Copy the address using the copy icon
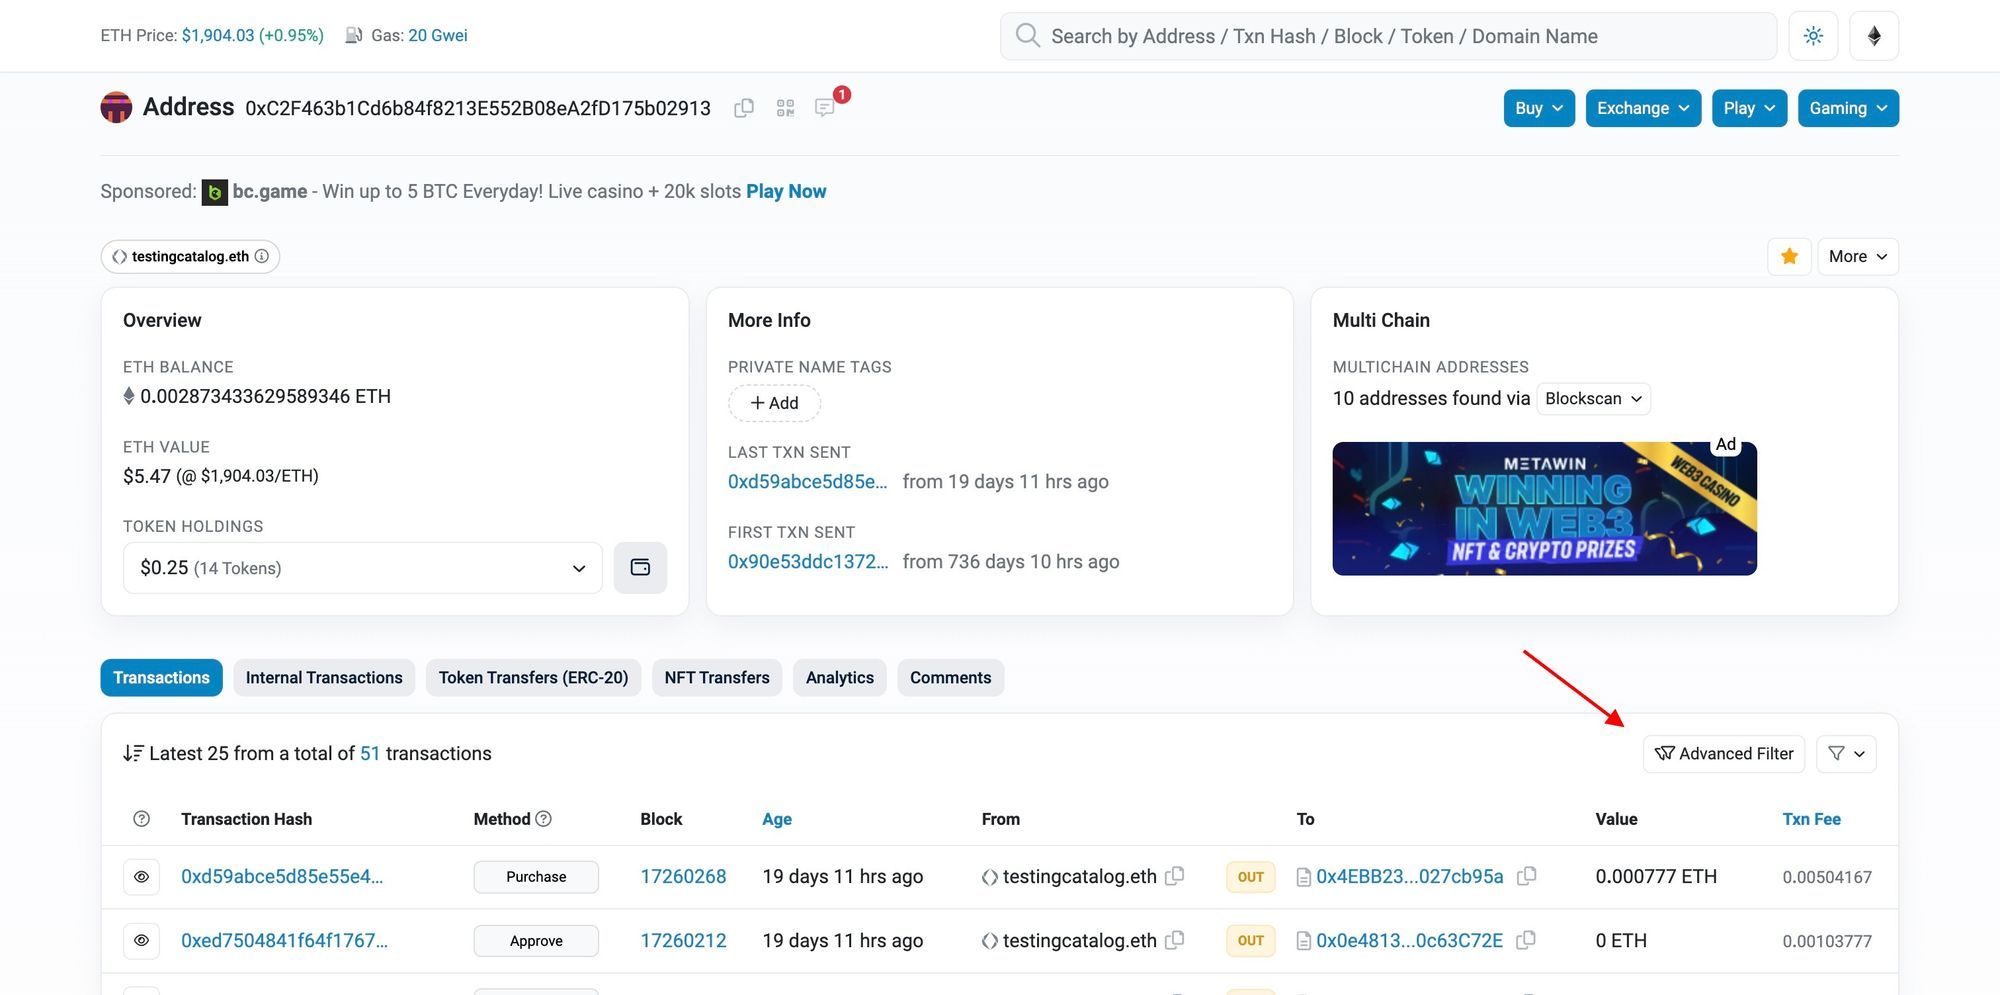This screenshot has height=995, width=2000. (x=744, y=107)
